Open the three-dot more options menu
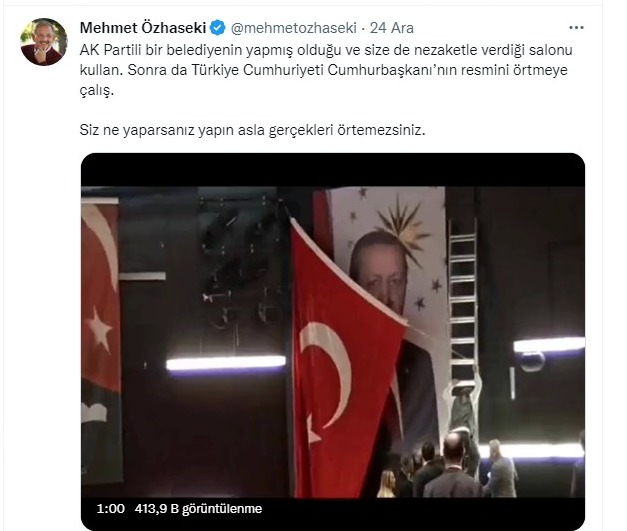Screen dimensions: 627x531 pos(576,28)
